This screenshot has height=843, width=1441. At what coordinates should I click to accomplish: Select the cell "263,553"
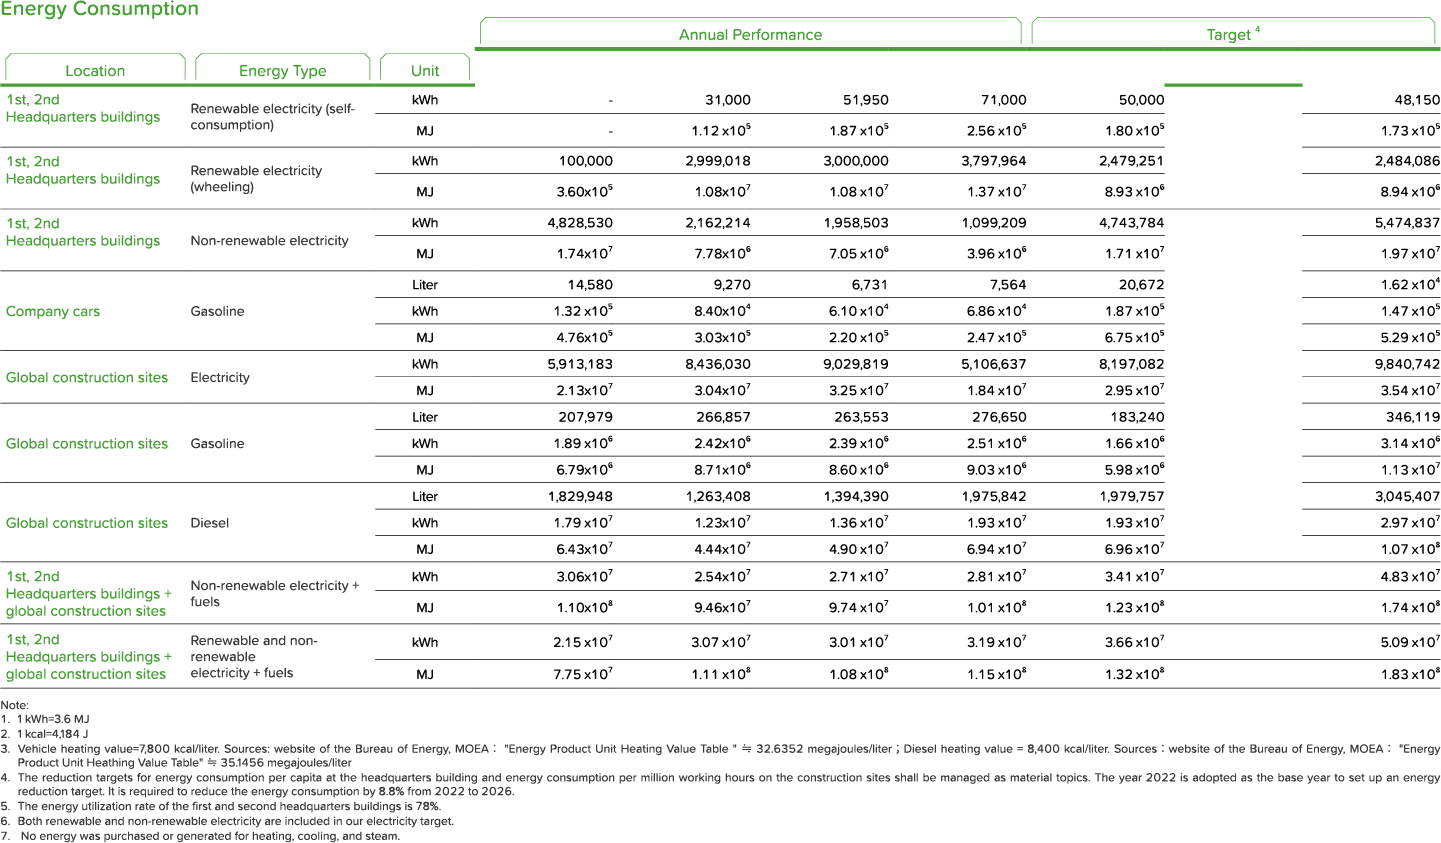tap(862, 417)
